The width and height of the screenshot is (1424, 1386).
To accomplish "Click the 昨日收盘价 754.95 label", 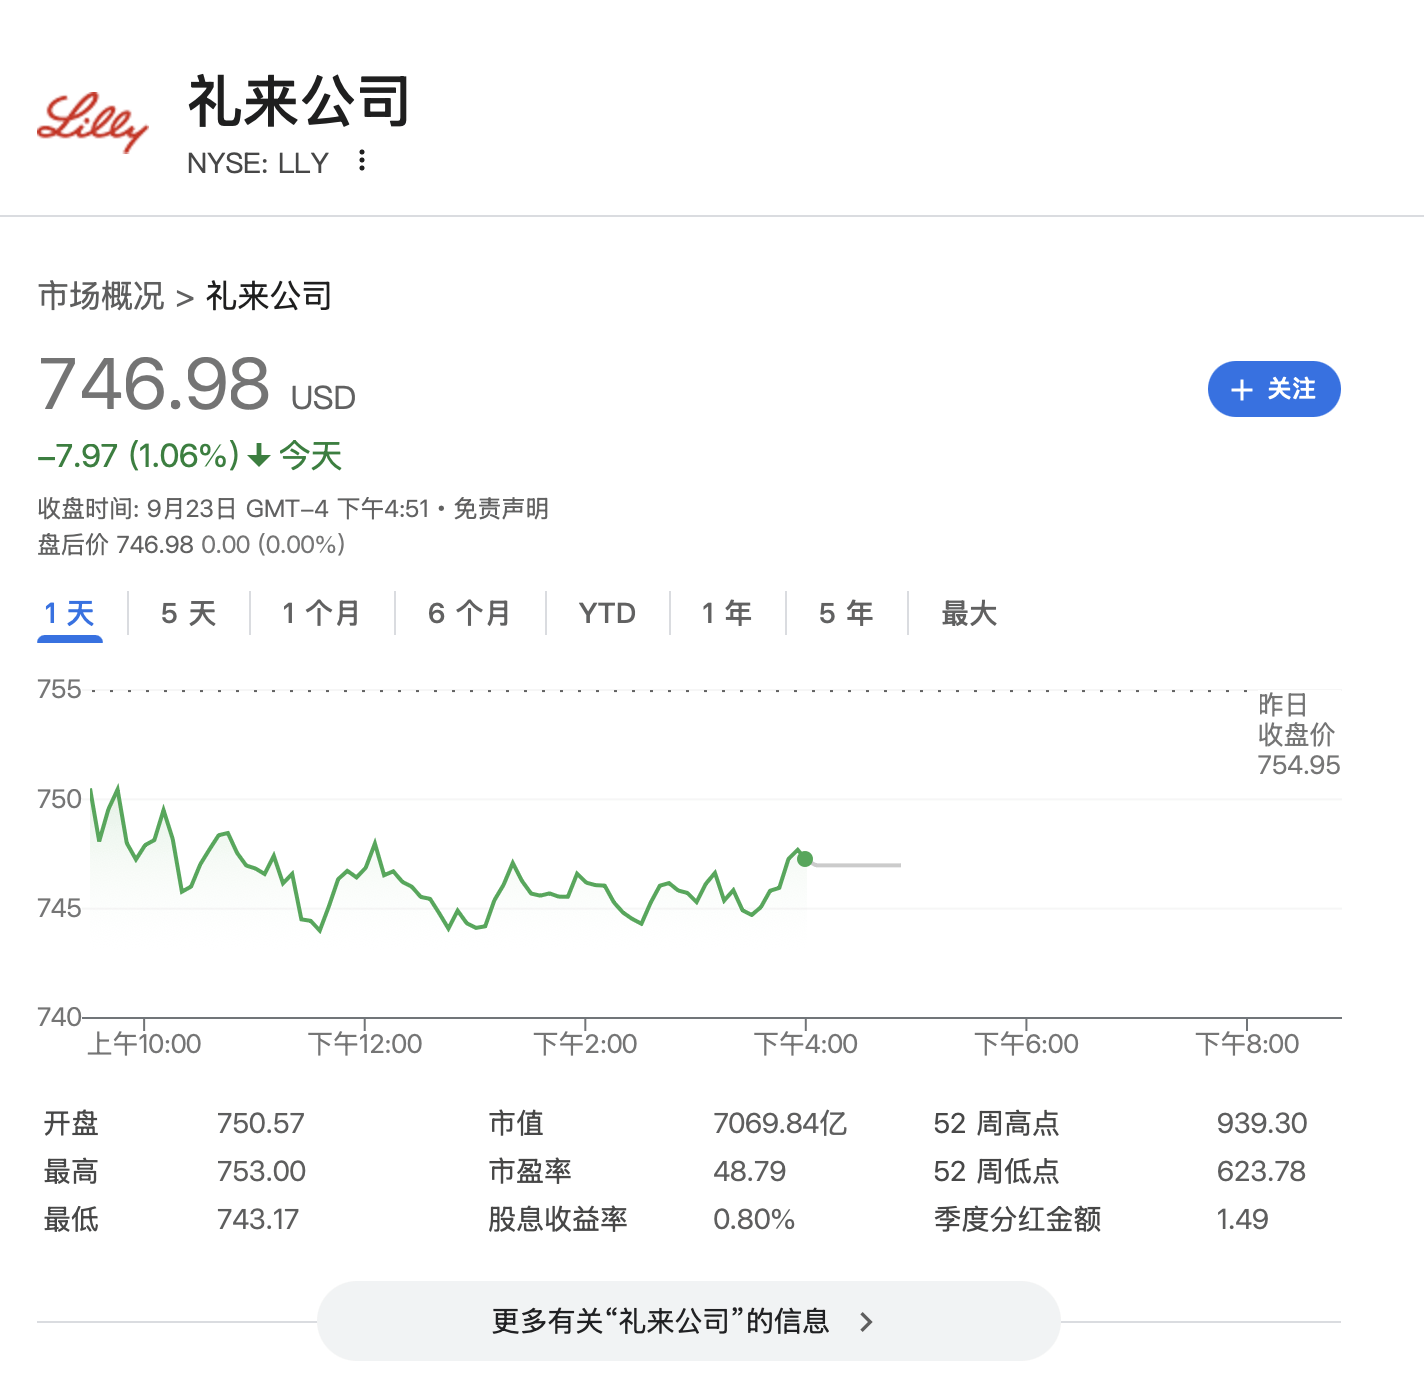I will (1298, 735).
